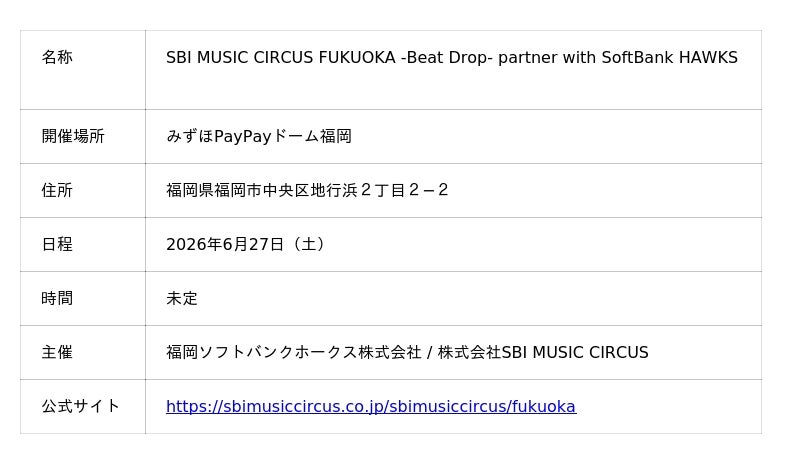Click the （土） day-of-week text
This screenshot has height=464, width=800.
click(307, 244)
